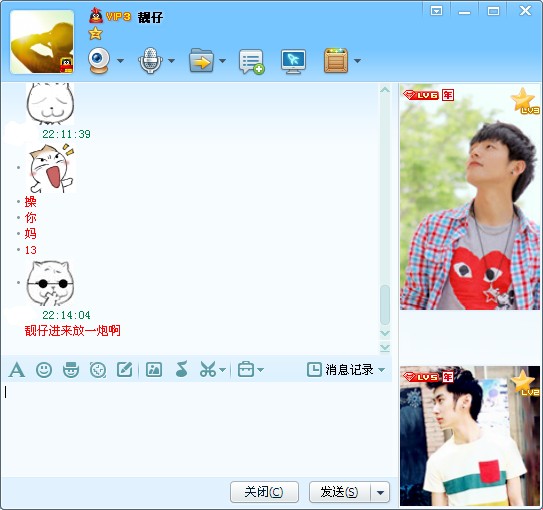543x510 pixels.
Task: Click the LV5 red diamond badge
Action: [421, 377]
